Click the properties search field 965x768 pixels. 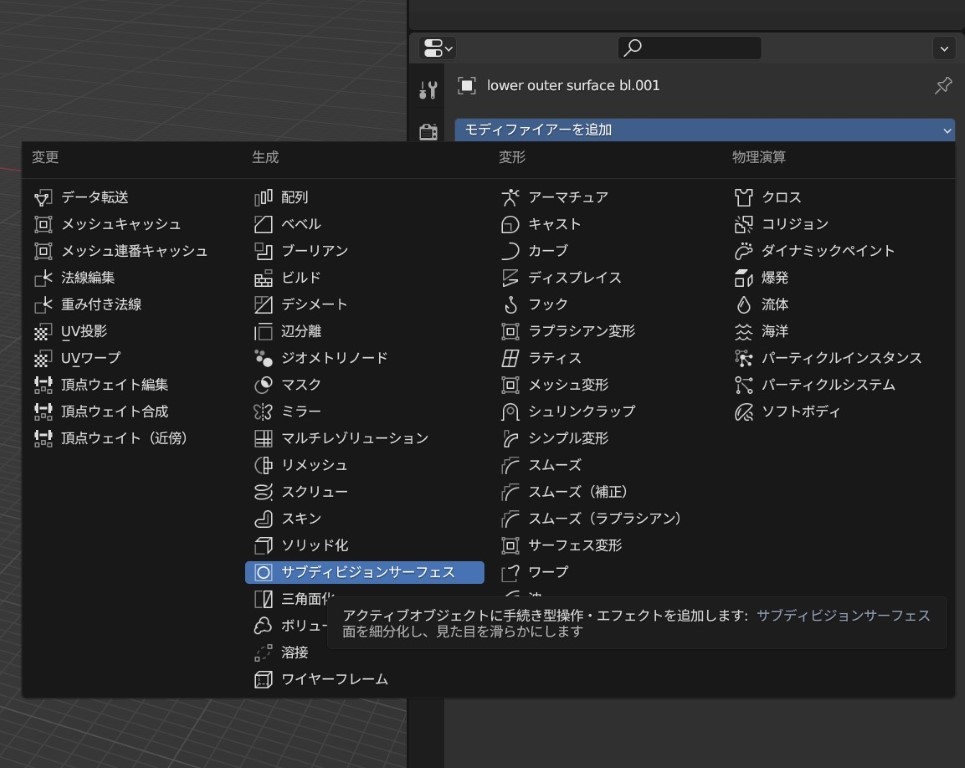[x=690, y=48]
